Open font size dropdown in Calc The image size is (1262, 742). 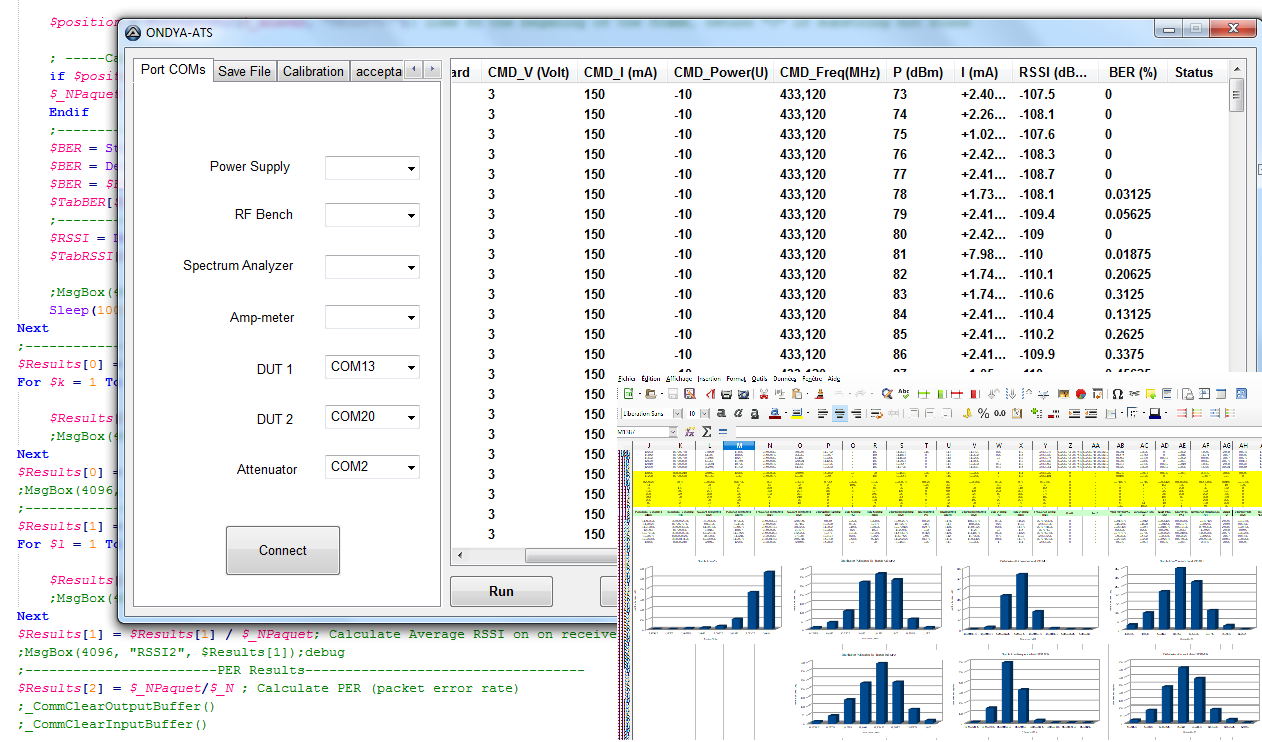(705, 413)
